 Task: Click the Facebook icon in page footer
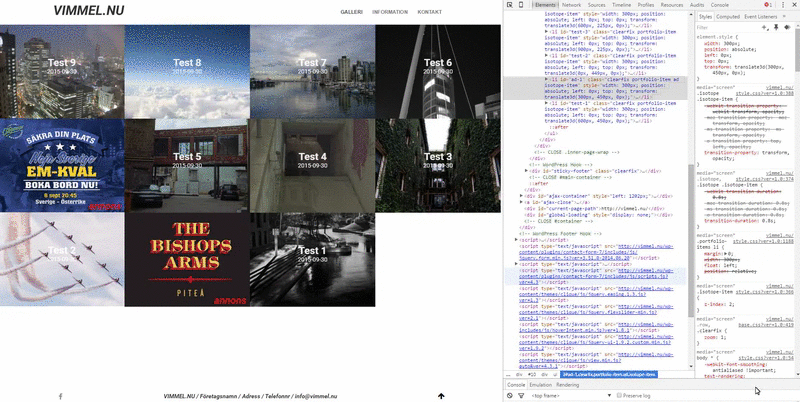click(61, 396)
